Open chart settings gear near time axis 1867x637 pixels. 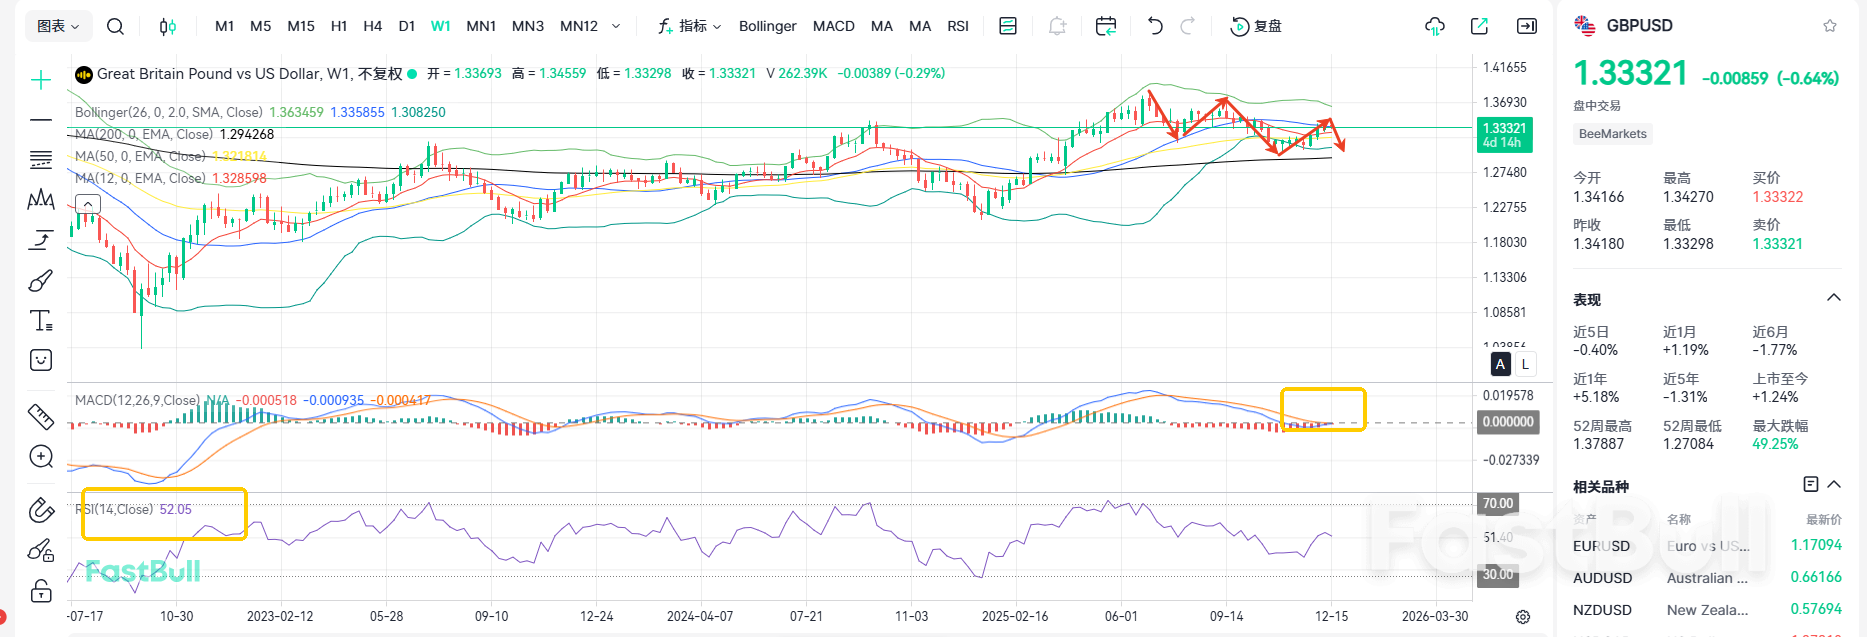(x=1523, y=617)
